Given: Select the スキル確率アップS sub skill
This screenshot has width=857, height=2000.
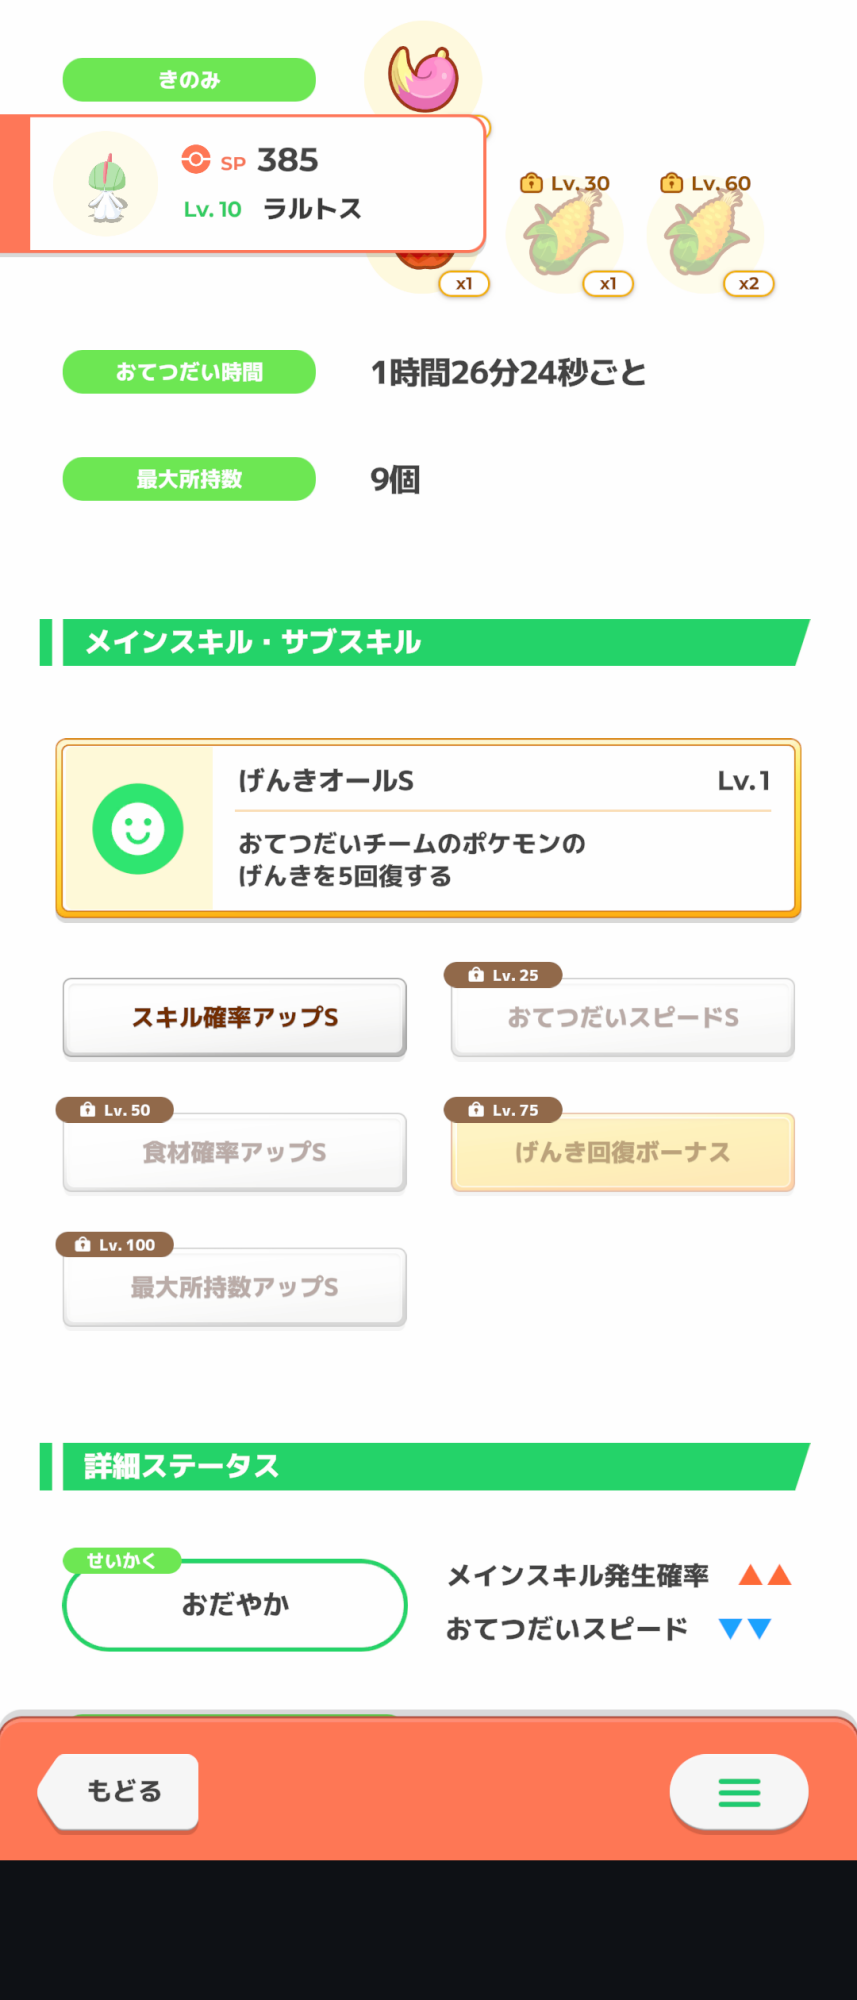Looking at the screenshot, I should [x=235, y=1017].
